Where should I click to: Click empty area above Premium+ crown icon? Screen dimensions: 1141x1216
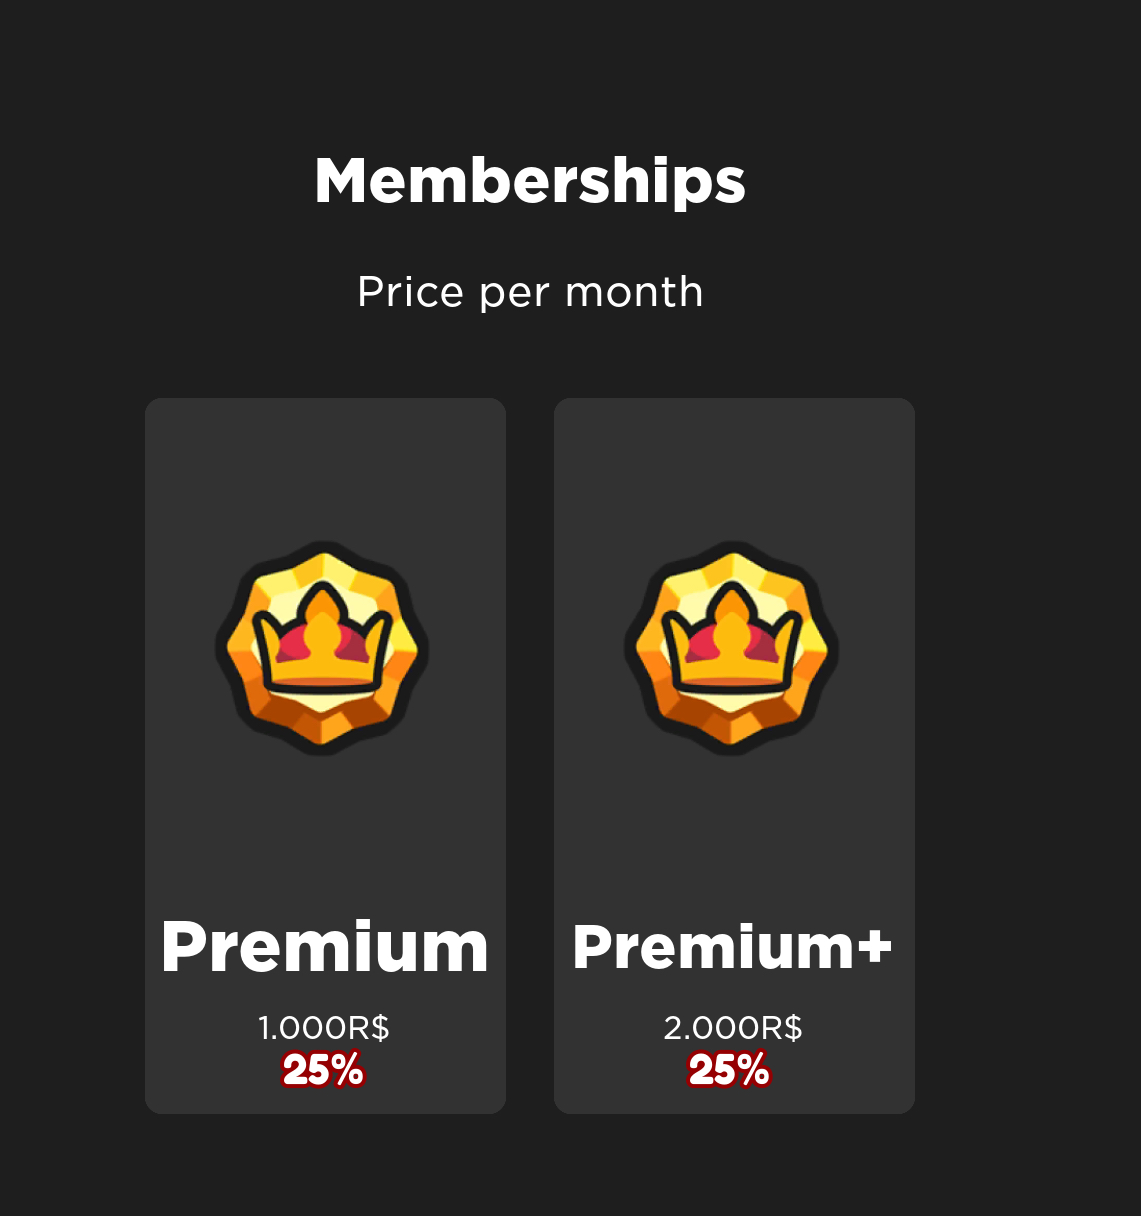(734, 470)
